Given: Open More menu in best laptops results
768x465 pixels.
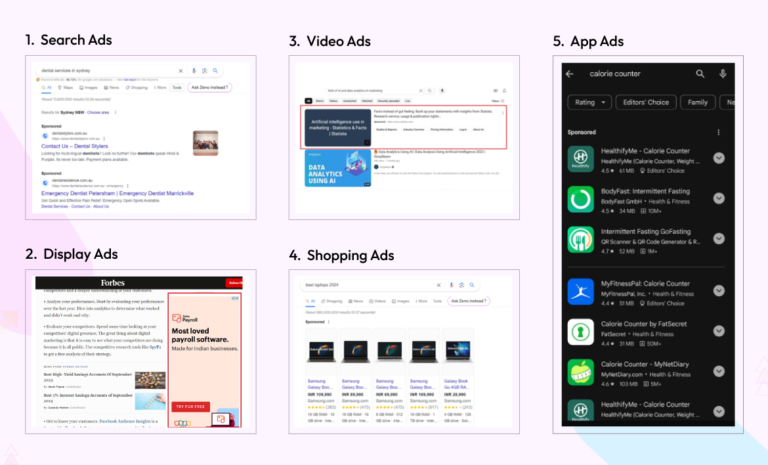Looking at the screenshot, I should [x=421, y=301].
